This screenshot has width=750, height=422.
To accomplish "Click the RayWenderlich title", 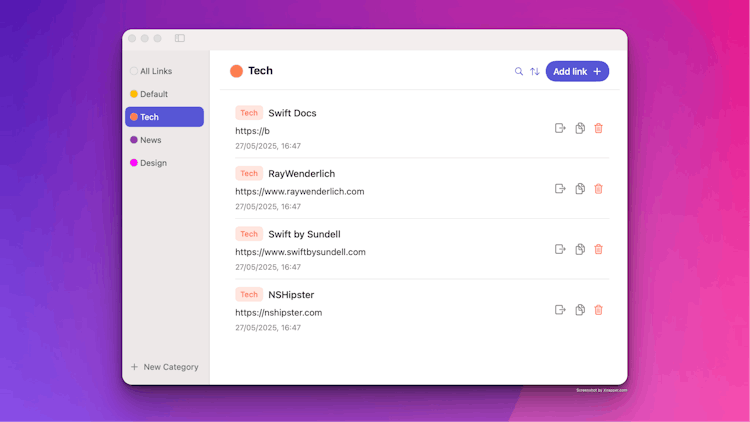I will pyautogui.click(x=301, y=174).
